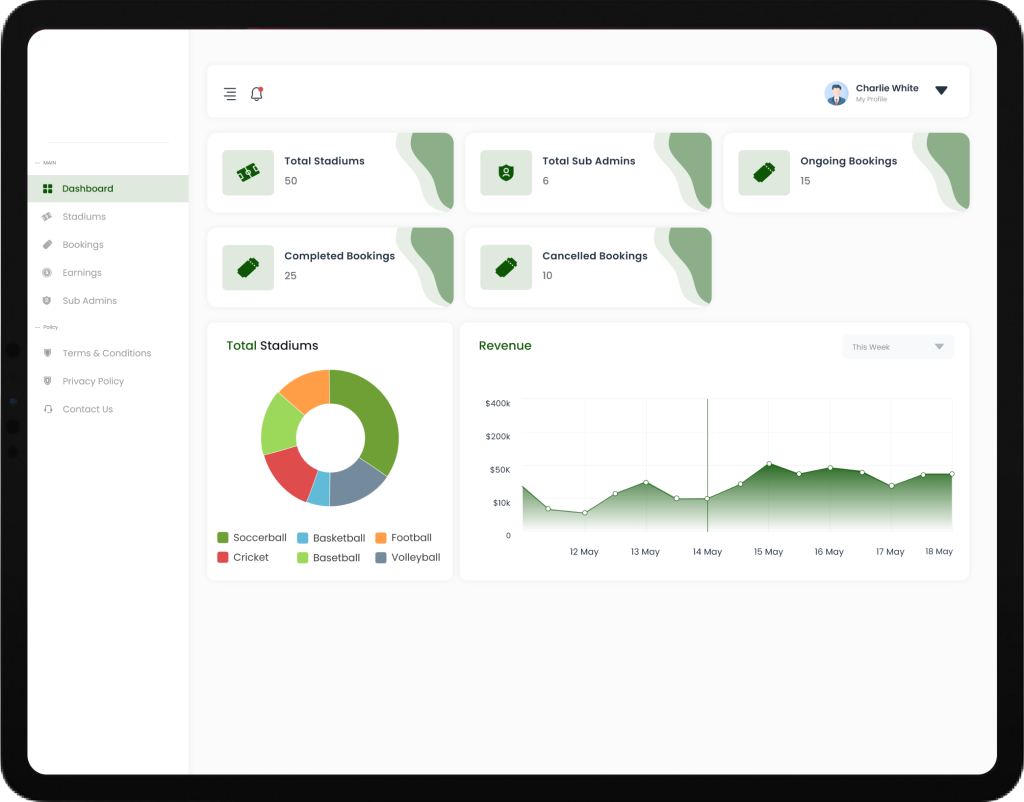Click the Contact Us link
The image size is (1024, 802).
(87, 409)
